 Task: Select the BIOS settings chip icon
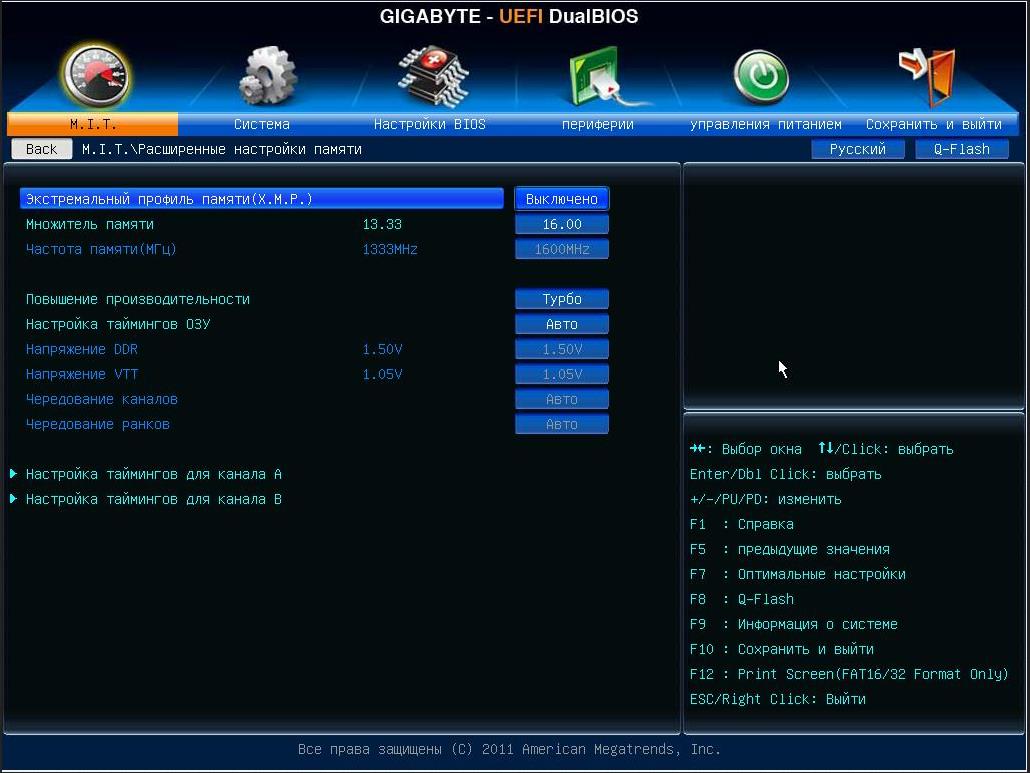(432, 76)
